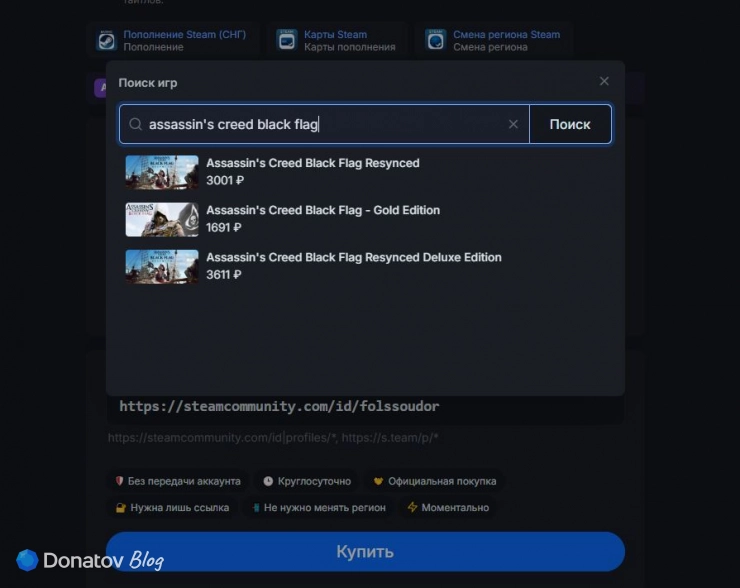This screenshot has height=588, width=740.
Task: Click the flag icon by Не нужно менять регион
Action: click(x=255, y=508)
